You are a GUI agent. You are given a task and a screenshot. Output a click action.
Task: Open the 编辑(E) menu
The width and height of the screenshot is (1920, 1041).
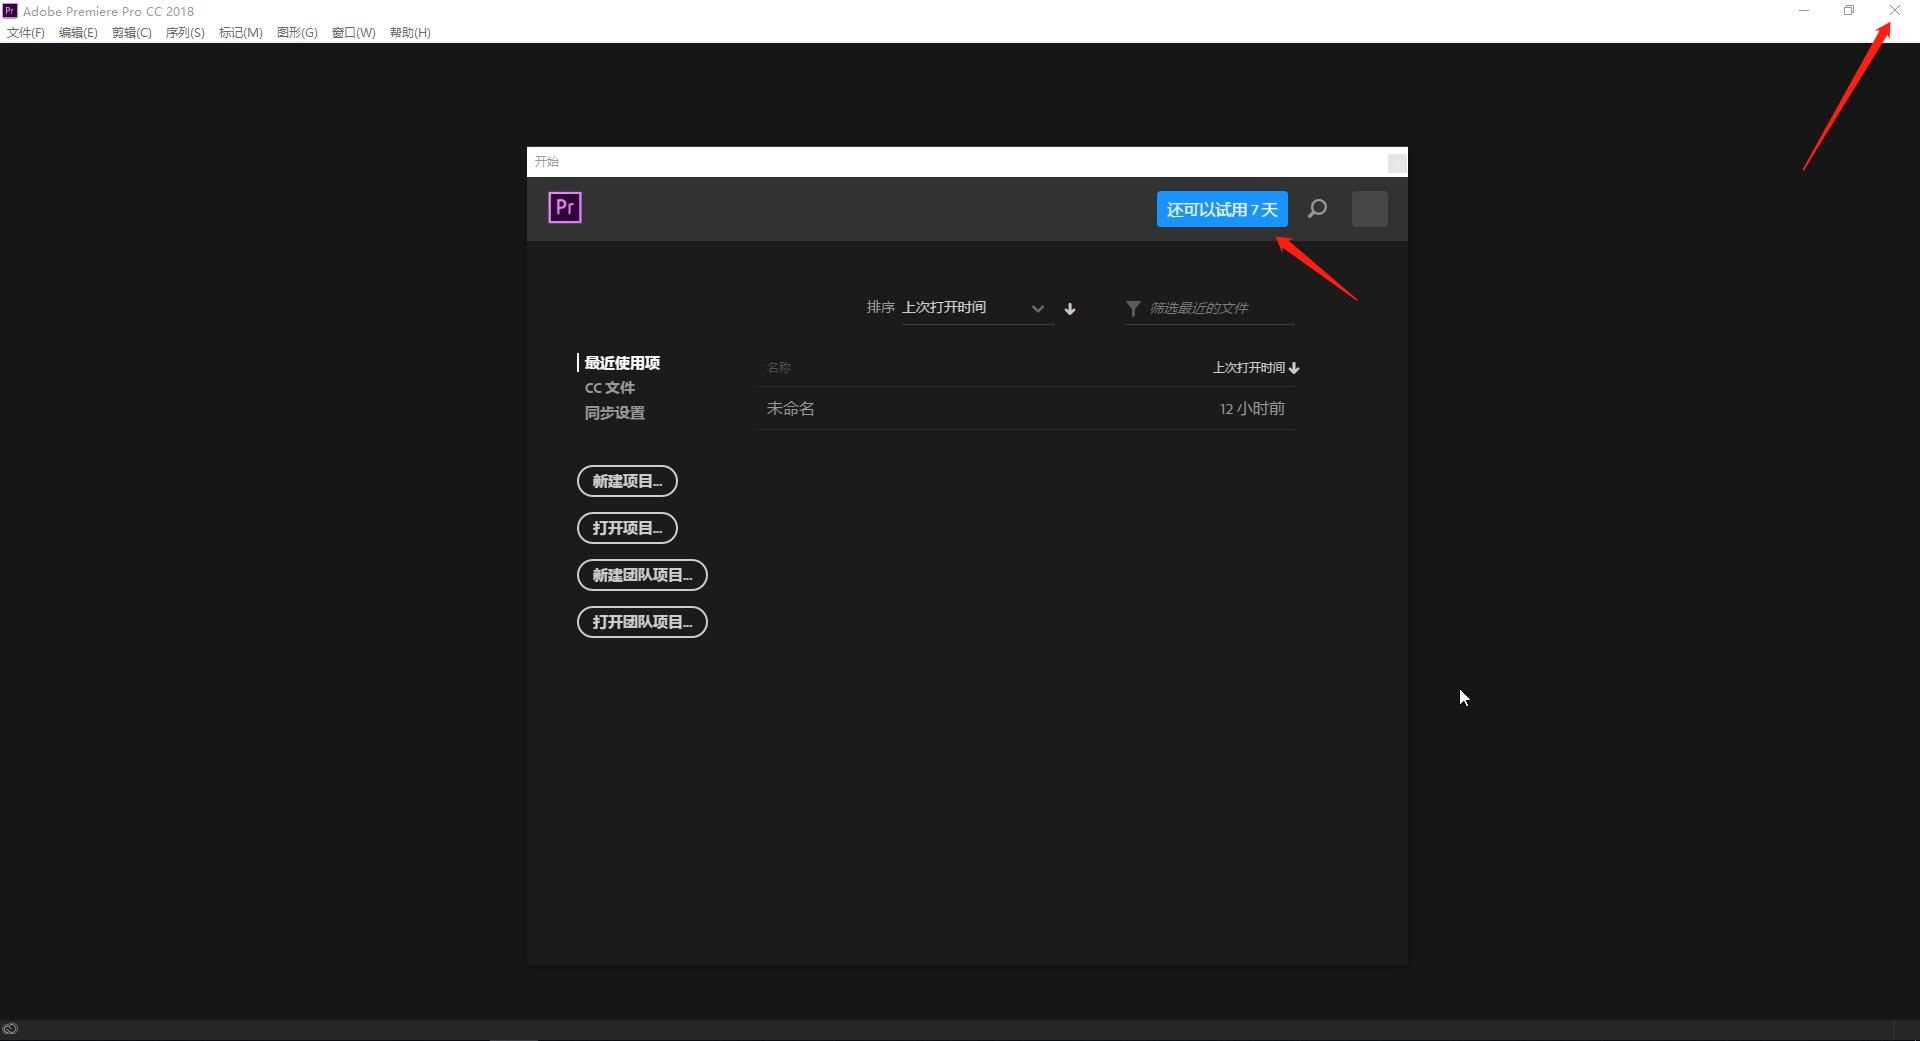(78, 33)
